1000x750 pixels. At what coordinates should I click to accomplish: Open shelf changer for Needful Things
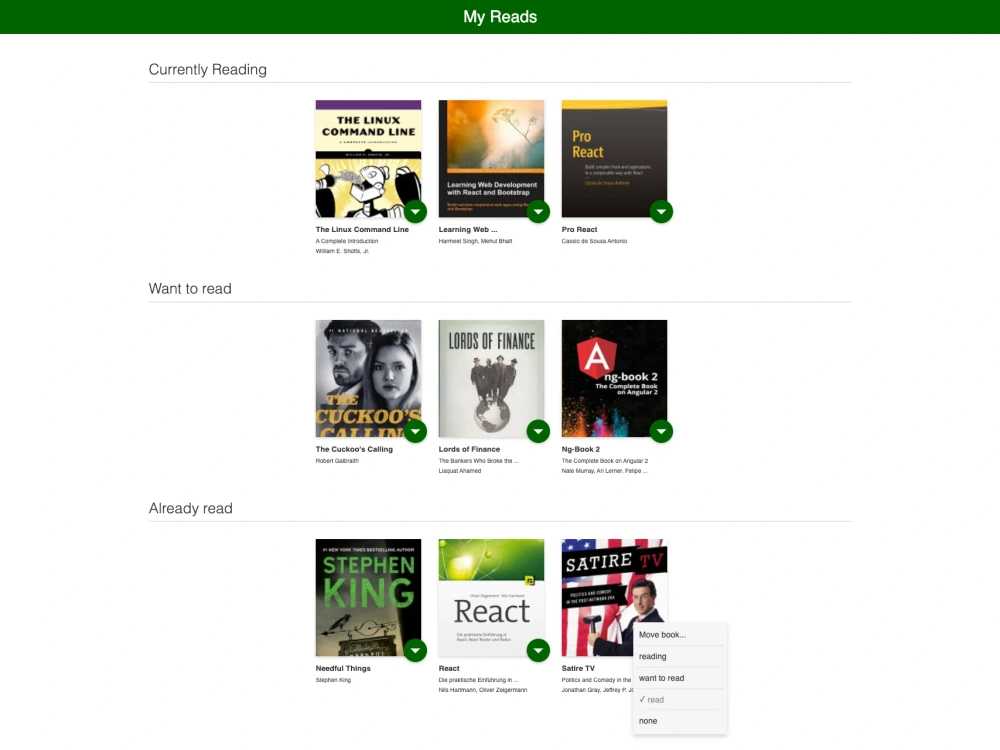point(415,651)
